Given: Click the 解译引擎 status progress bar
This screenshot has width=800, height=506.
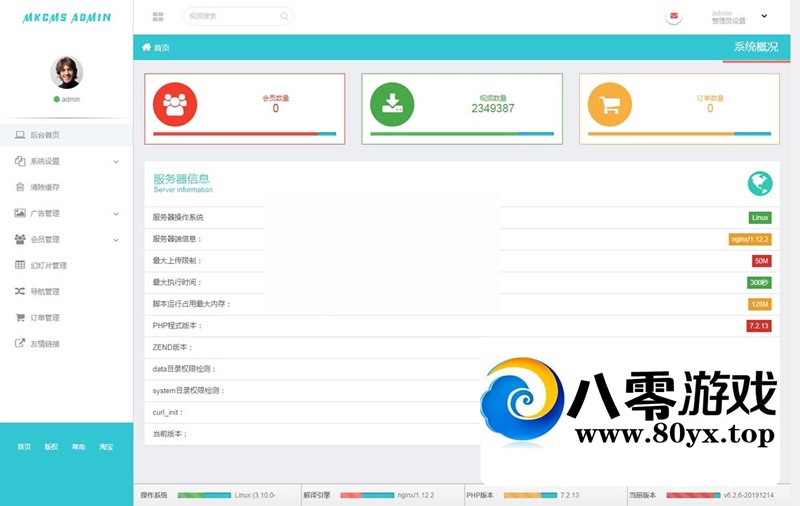Looking at the screenshot, I should click(x=367, y=495).
